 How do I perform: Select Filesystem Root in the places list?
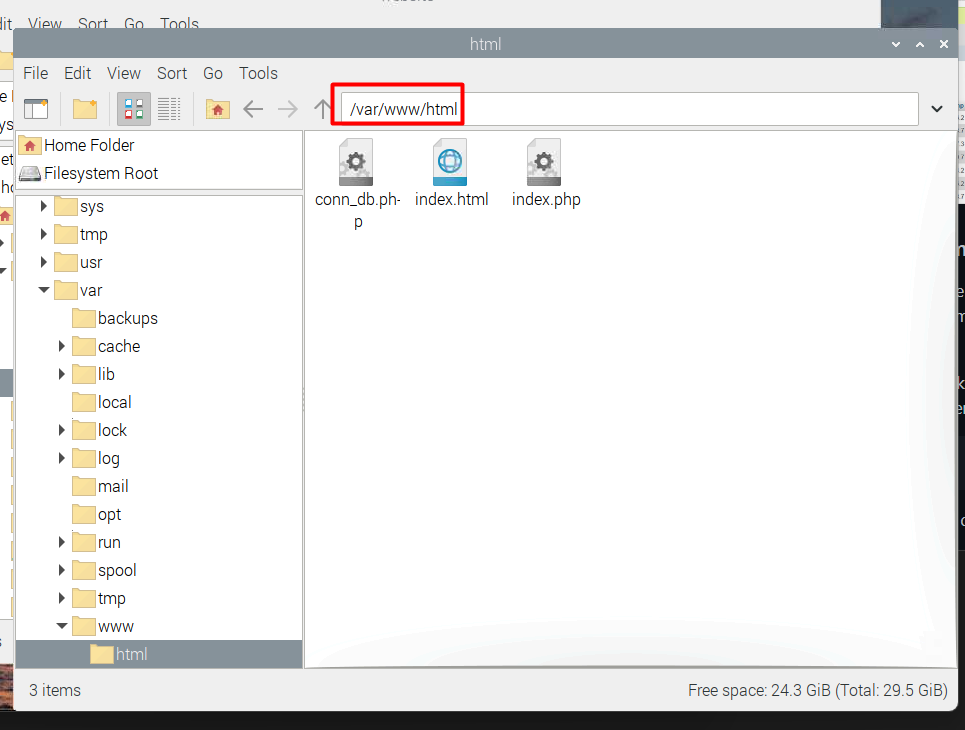[159, 174]
